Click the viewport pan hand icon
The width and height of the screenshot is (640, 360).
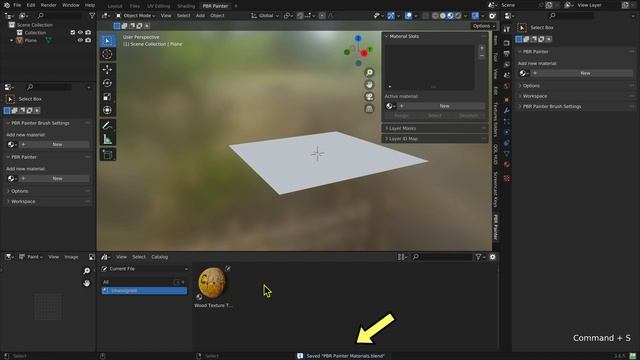369,84
